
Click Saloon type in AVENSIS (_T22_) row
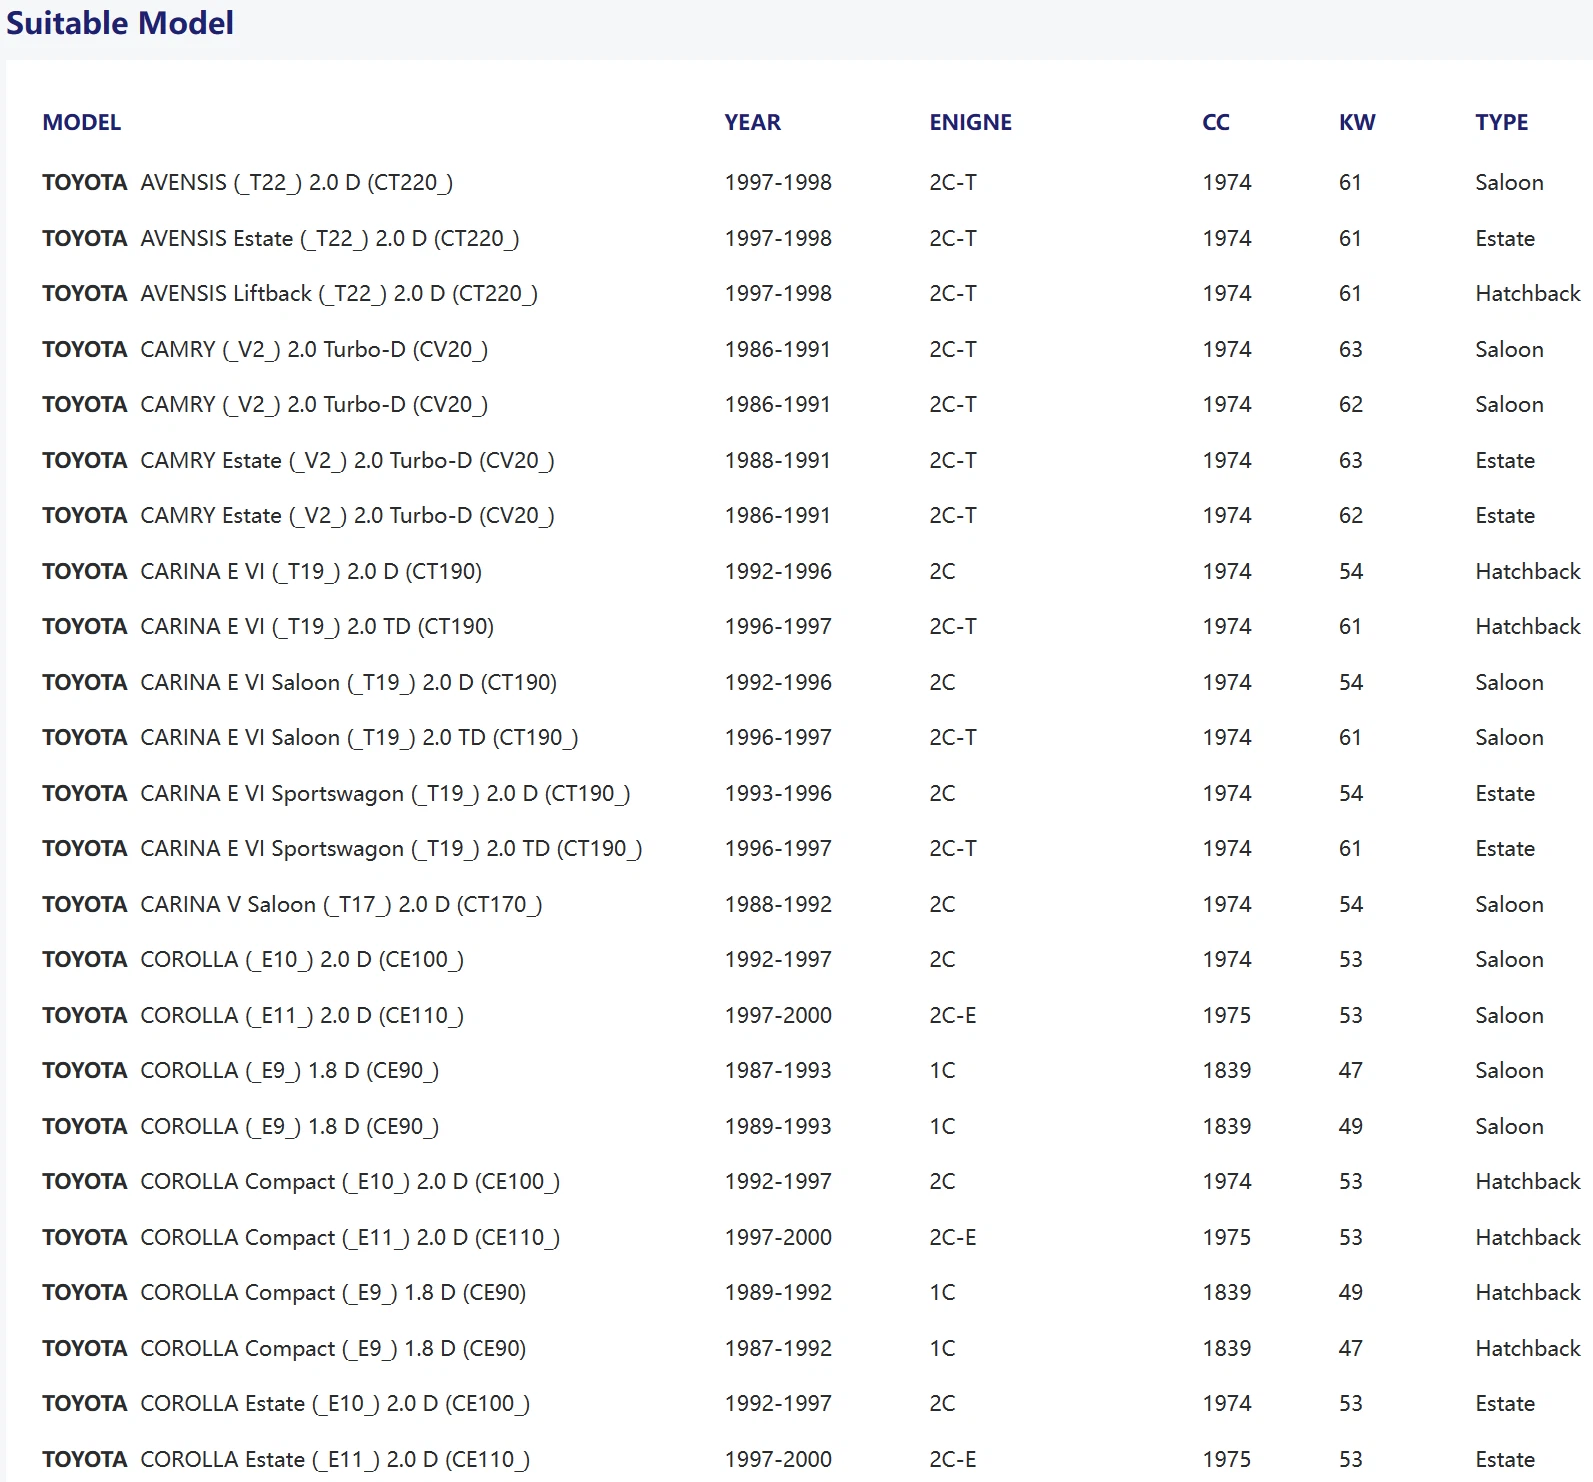(1509, 183)
